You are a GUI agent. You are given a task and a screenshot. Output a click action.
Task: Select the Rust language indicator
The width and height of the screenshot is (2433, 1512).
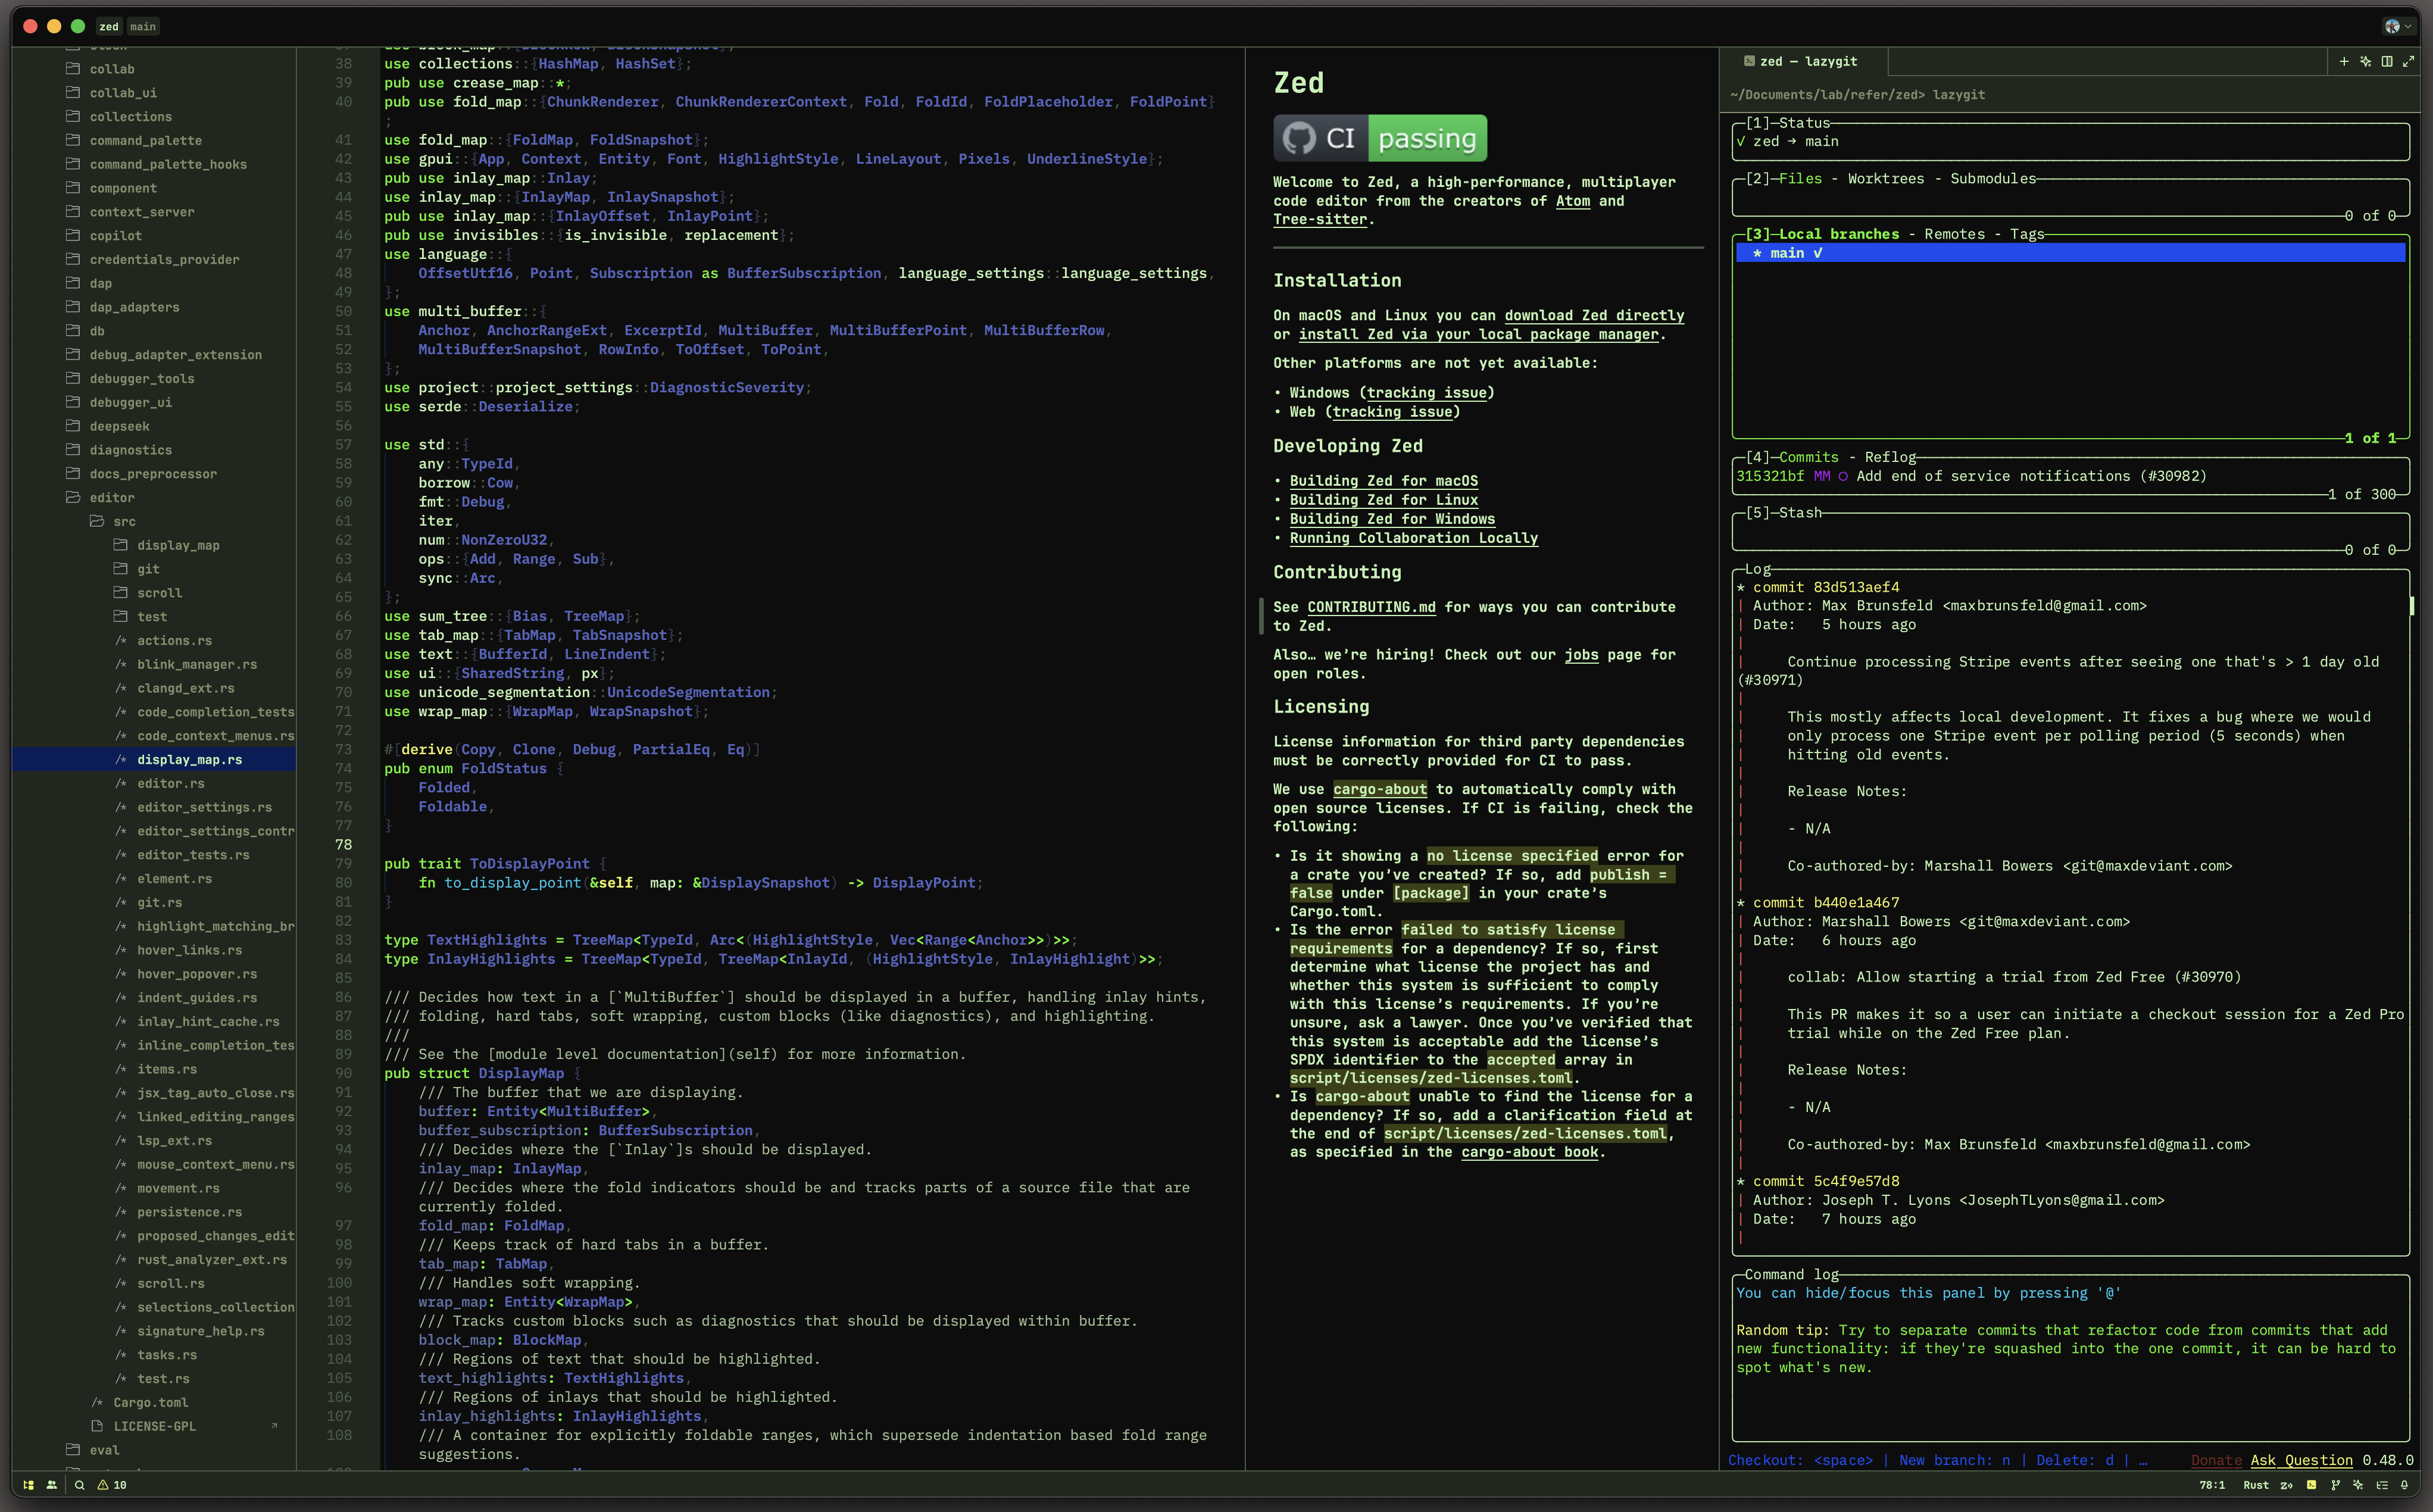(2256, 1485)
